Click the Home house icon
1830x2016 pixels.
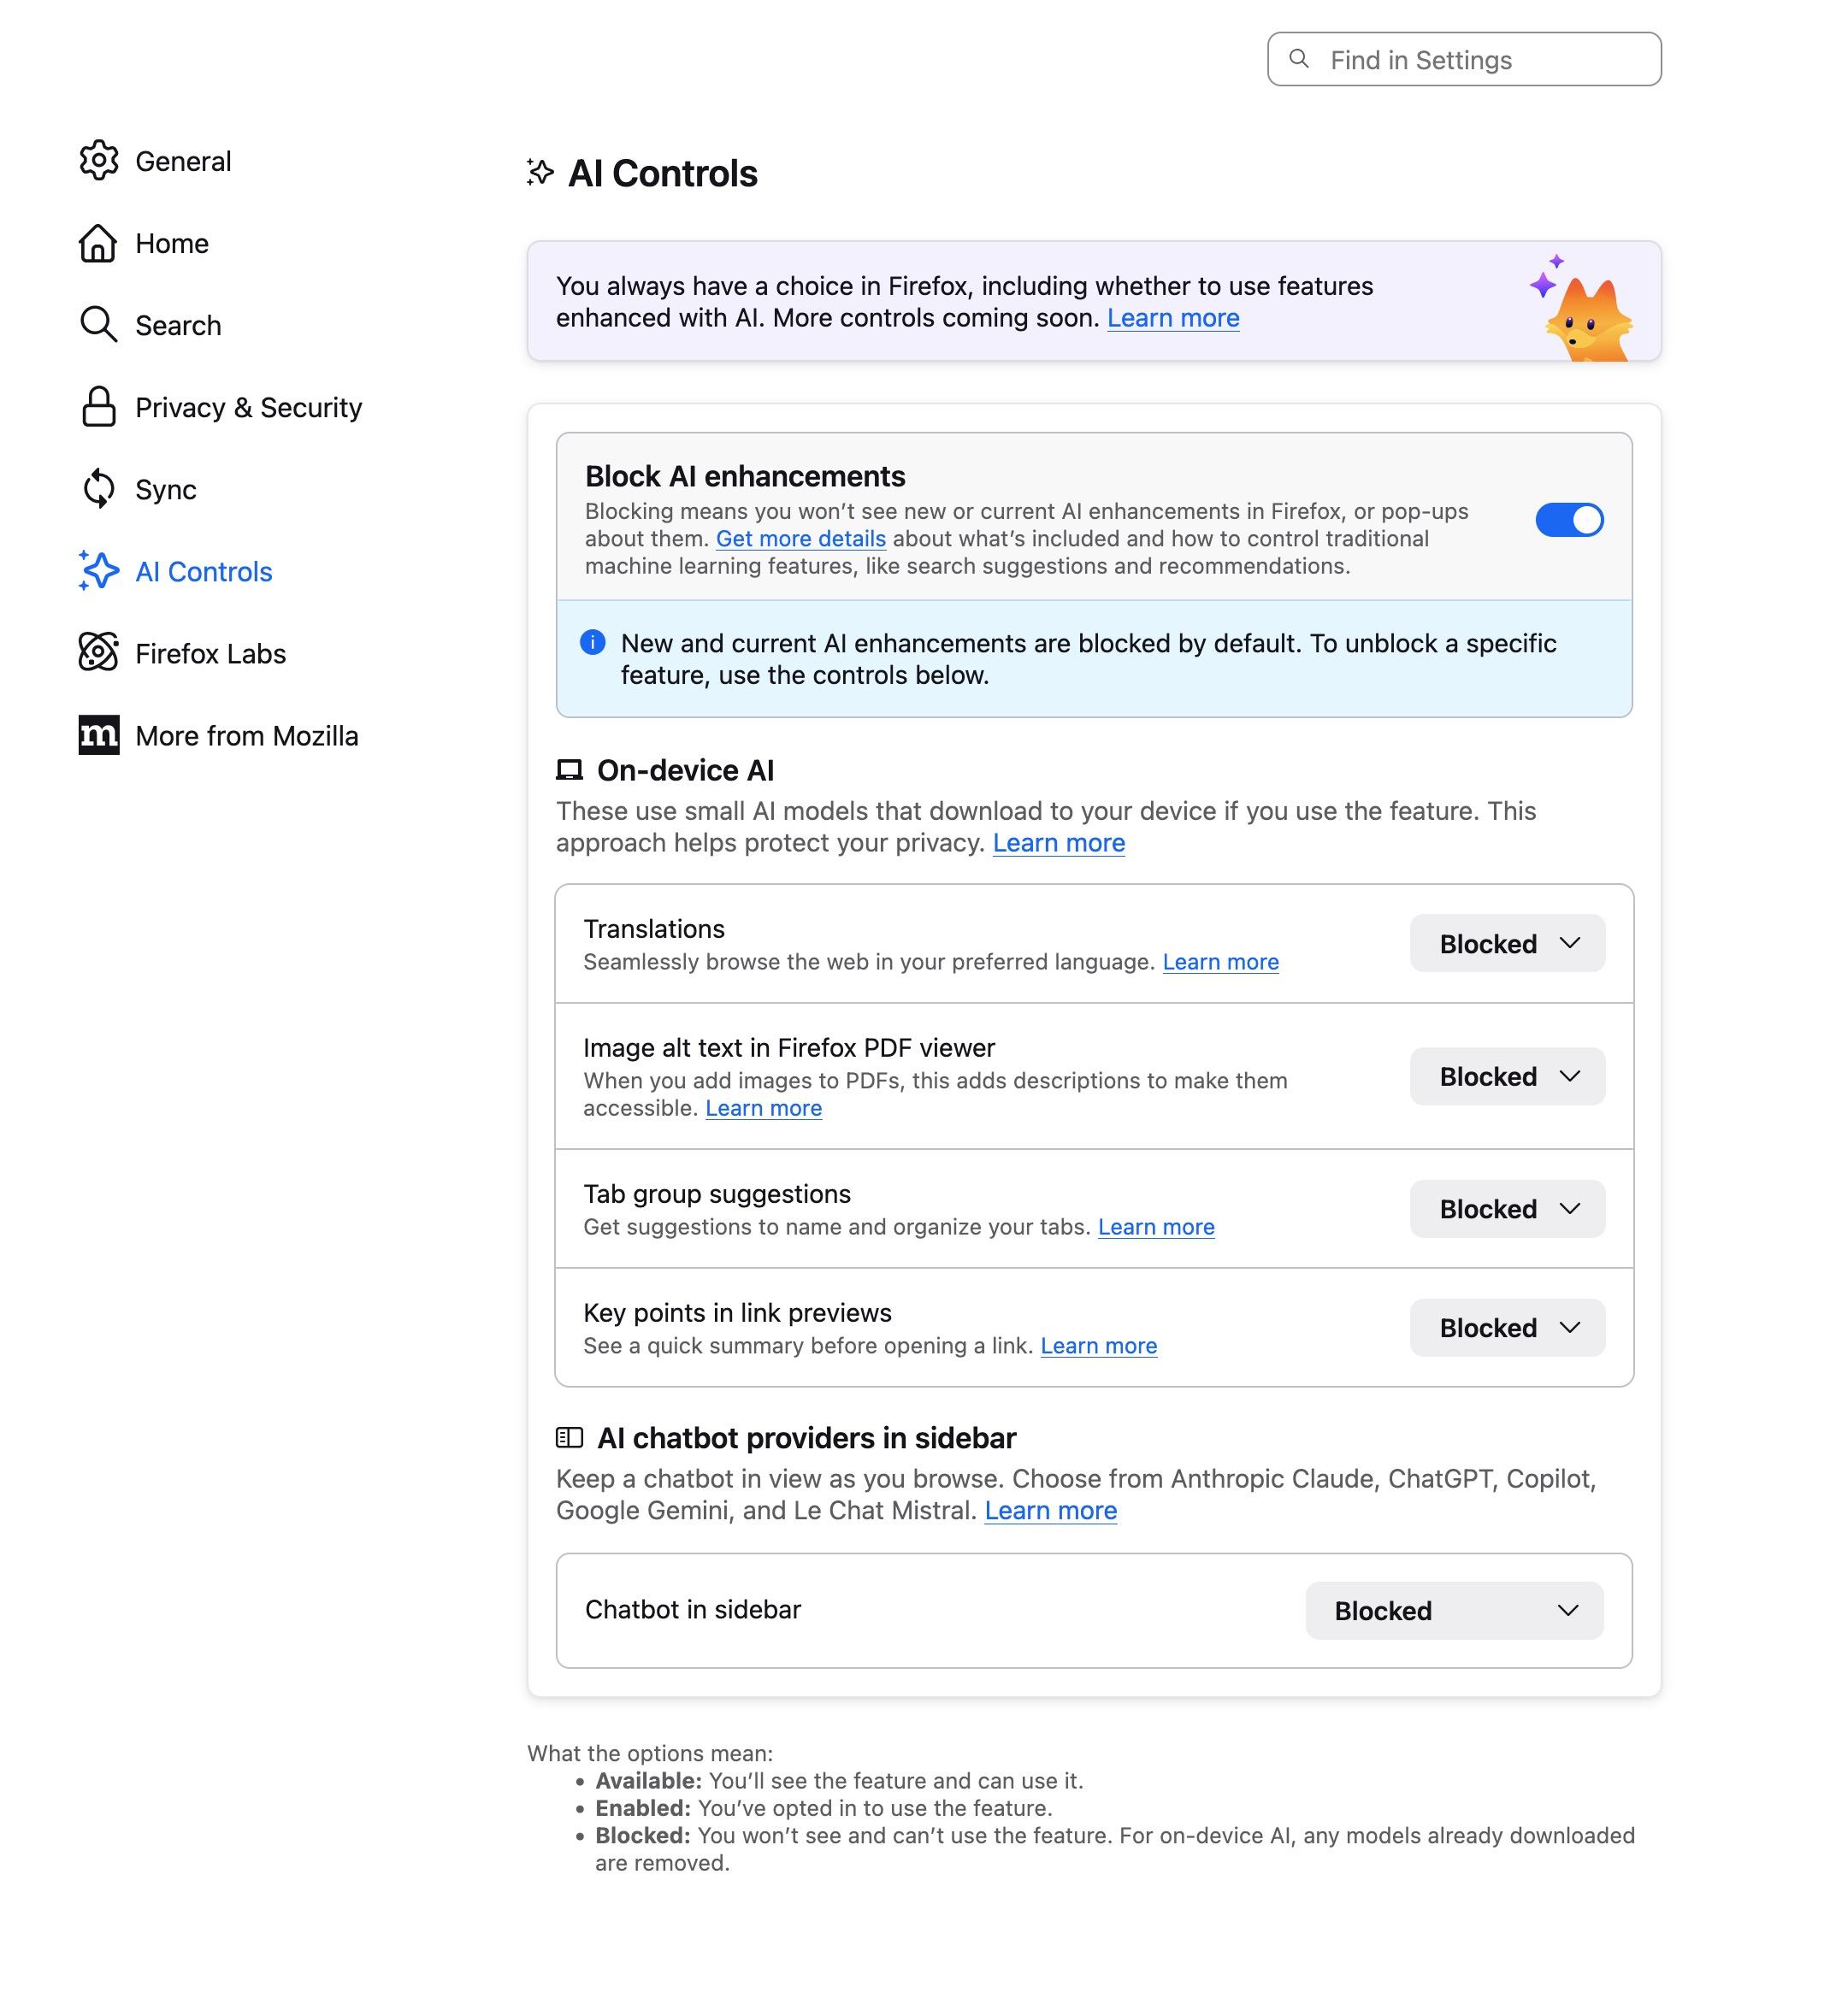coord(98,243)
